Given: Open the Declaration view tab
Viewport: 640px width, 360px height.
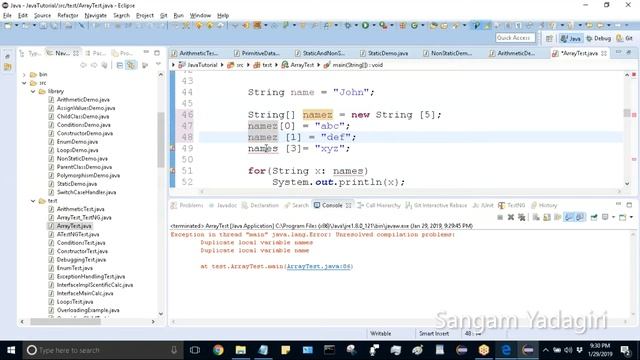Looking at the screenshot, I should (260, 205).
